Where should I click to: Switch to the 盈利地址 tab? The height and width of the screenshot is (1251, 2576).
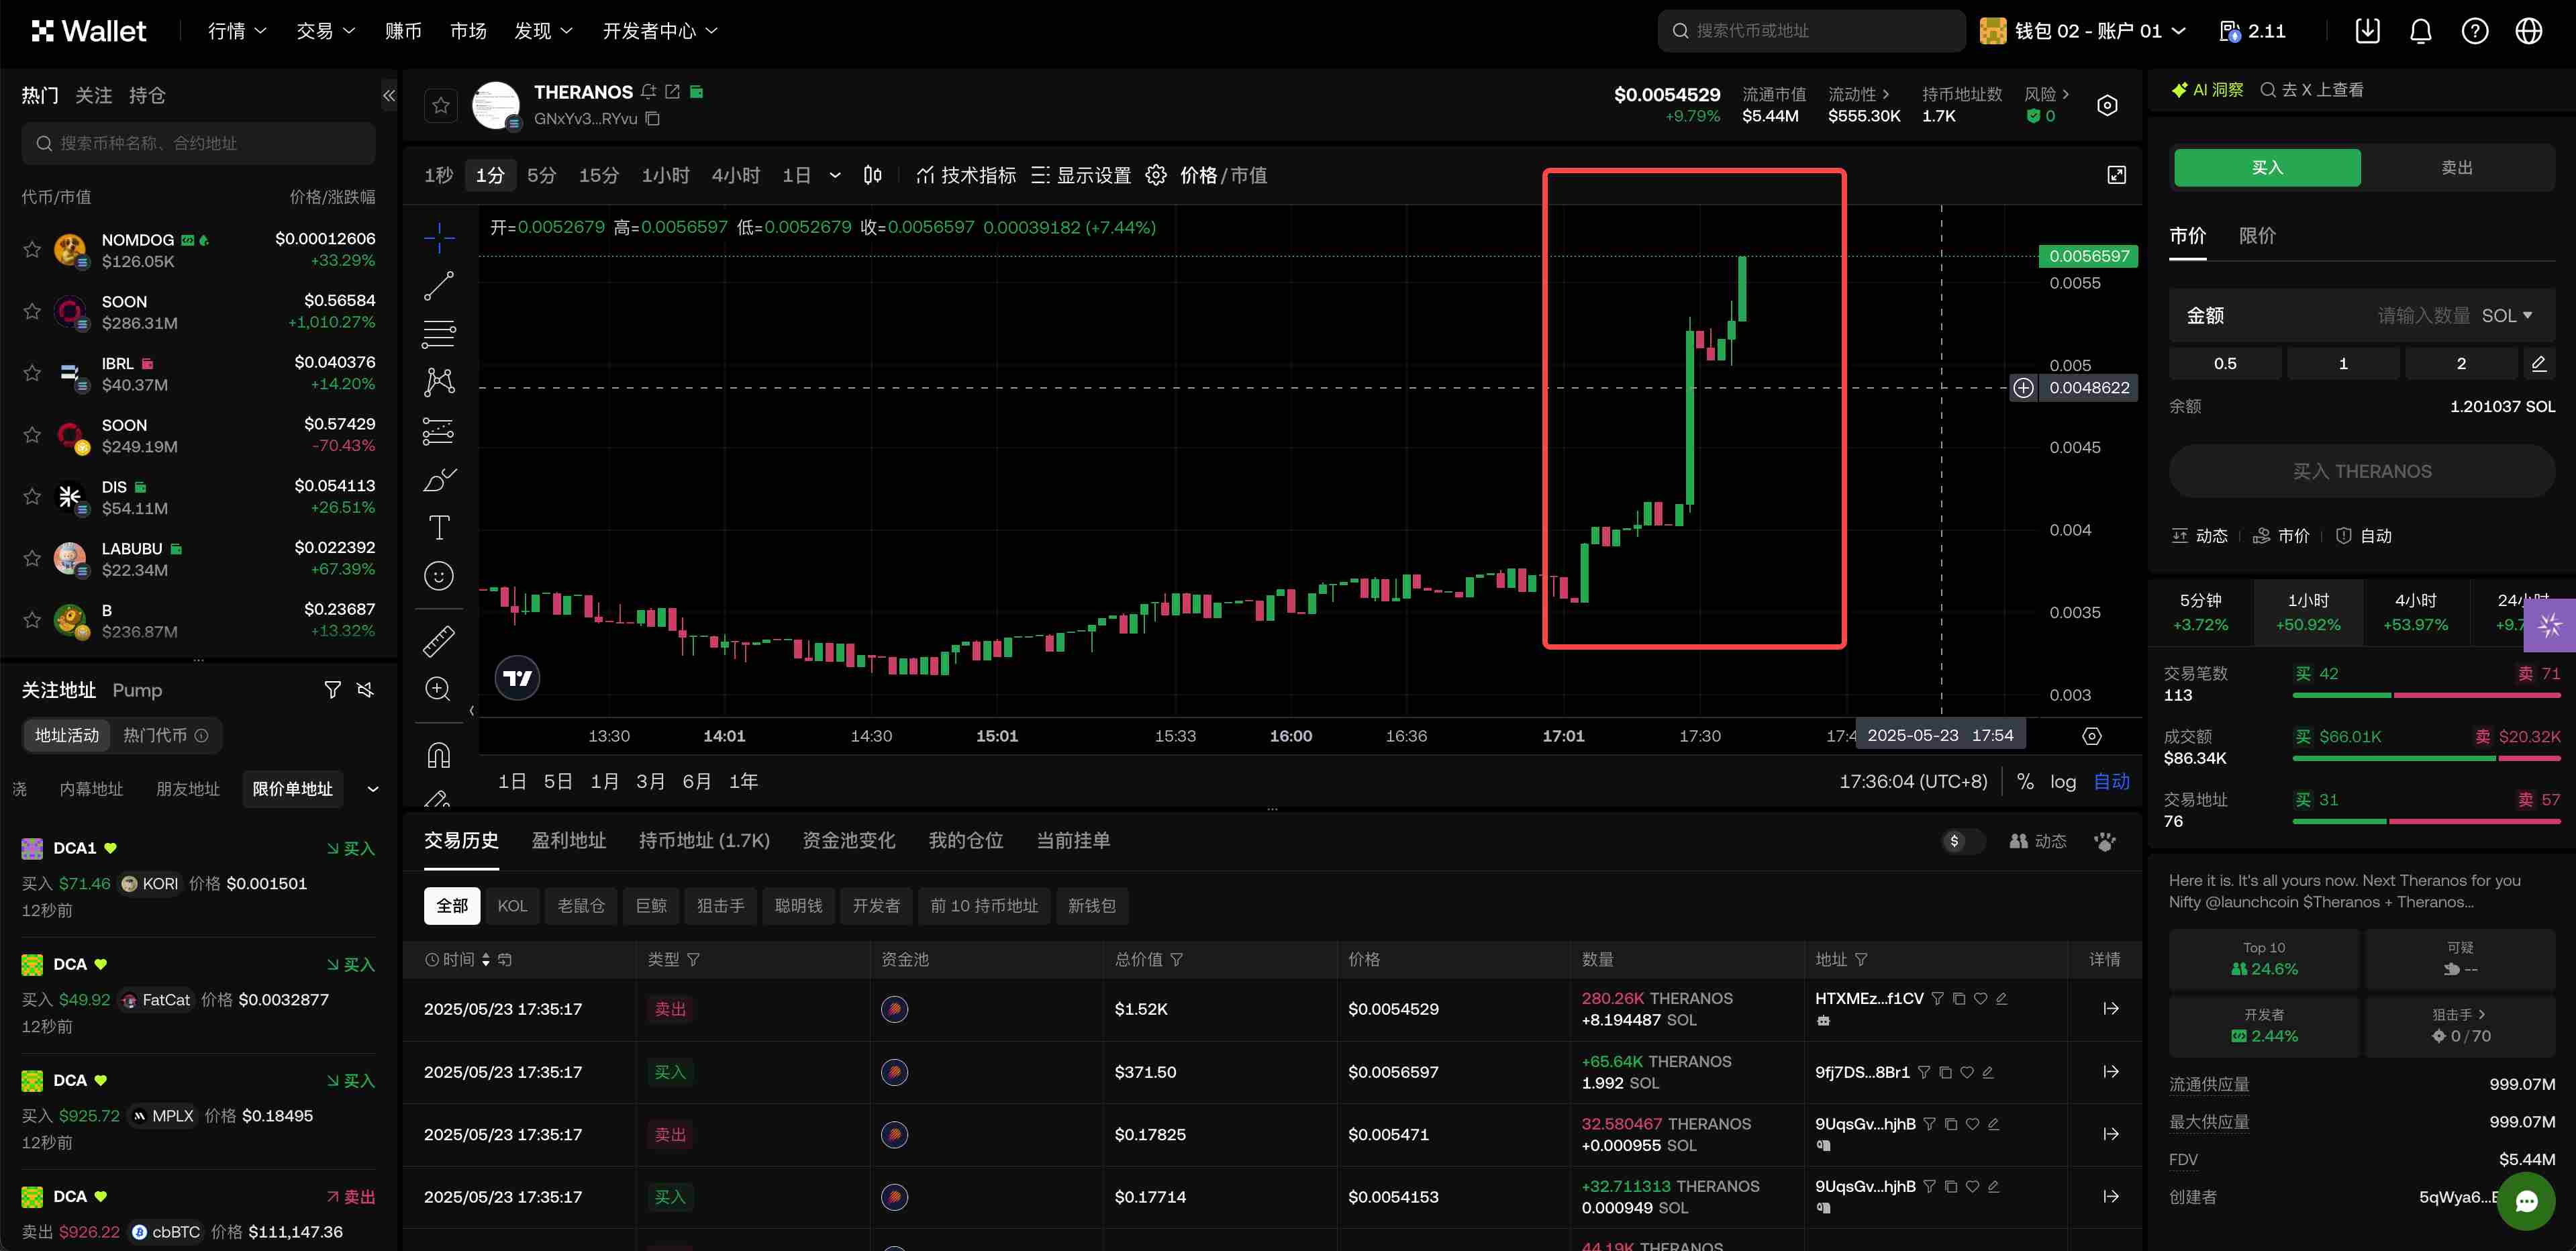(568, 840)
